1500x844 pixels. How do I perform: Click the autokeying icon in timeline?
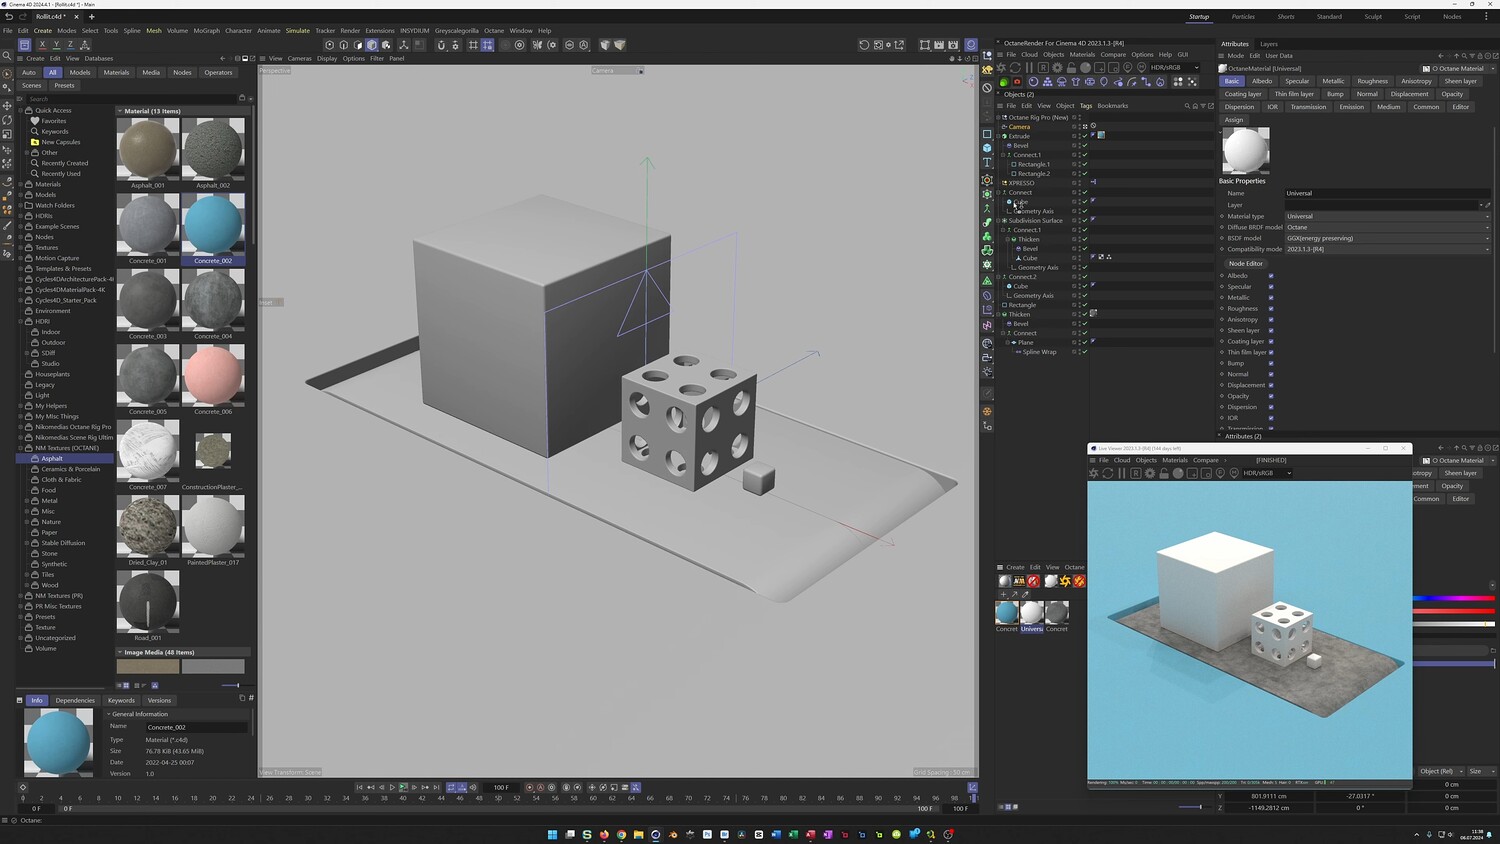541,787
